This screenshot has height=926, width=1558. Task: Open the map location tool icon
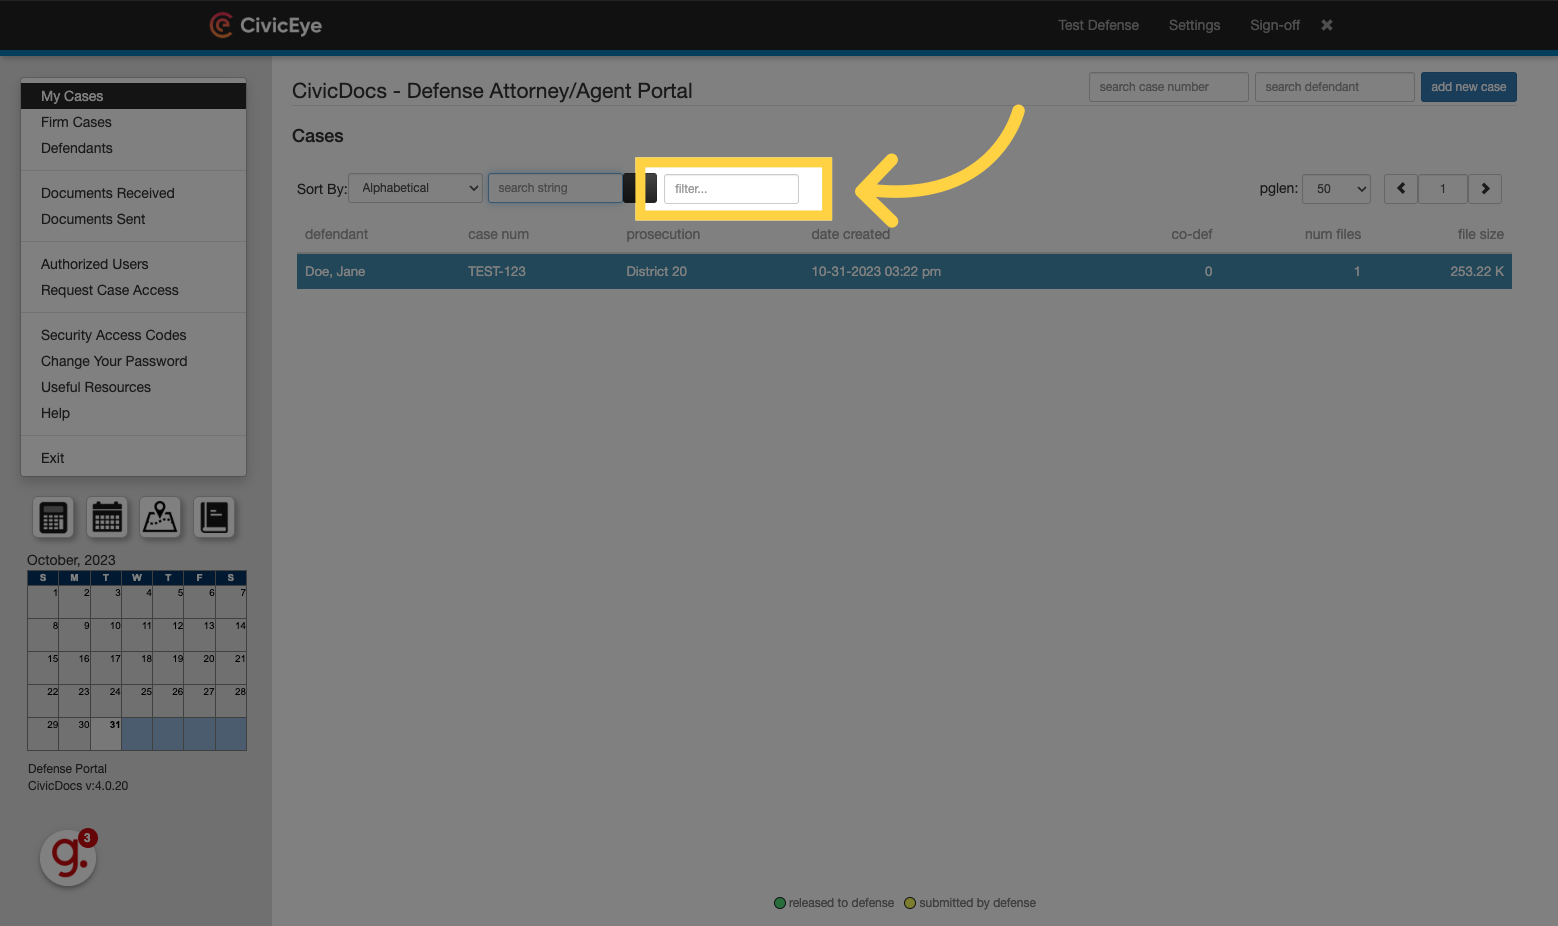(x=160, y=517)
